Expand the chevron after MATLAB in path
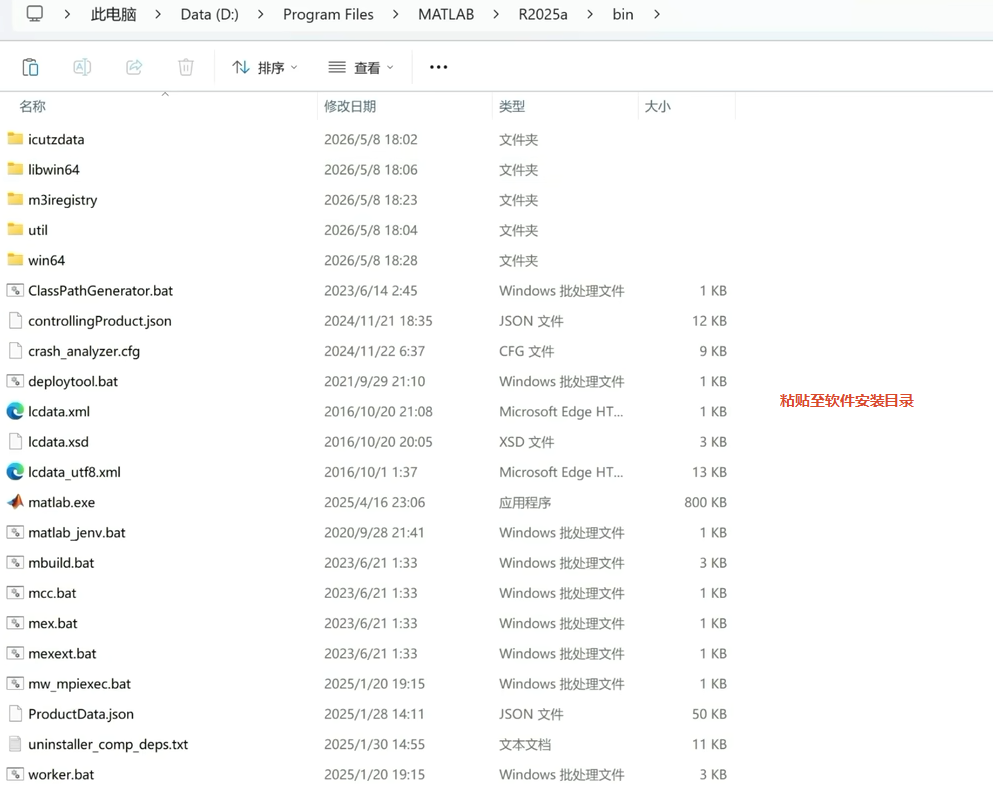 point(496,14)
